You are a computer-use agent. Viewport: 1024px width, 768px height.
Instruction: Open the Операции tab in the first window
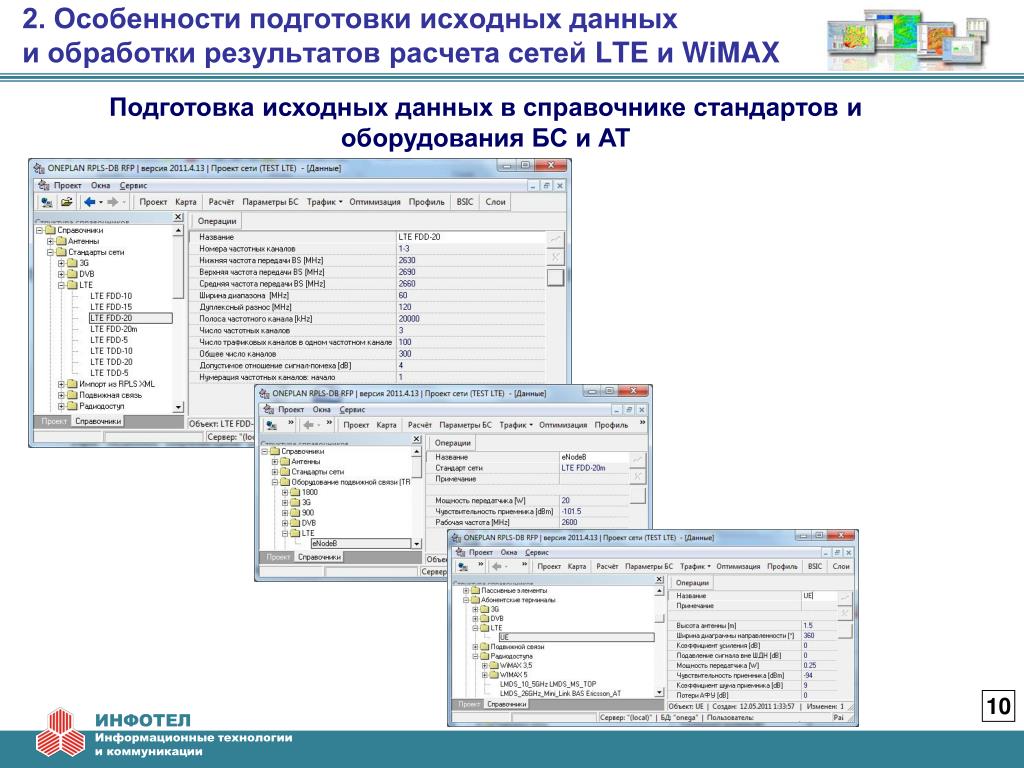click(x=217, y=221)
